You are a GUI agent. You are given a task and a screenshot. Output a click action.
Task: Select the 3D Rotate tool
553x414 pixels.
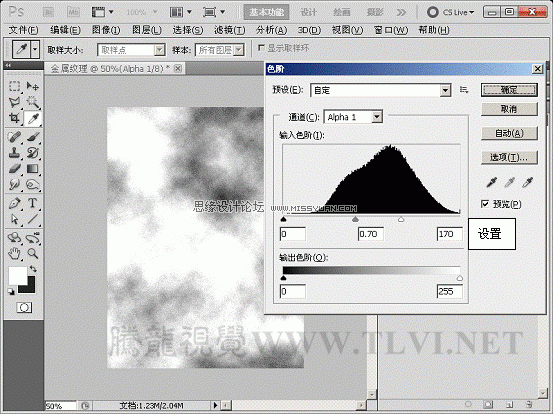pos(14,238)
